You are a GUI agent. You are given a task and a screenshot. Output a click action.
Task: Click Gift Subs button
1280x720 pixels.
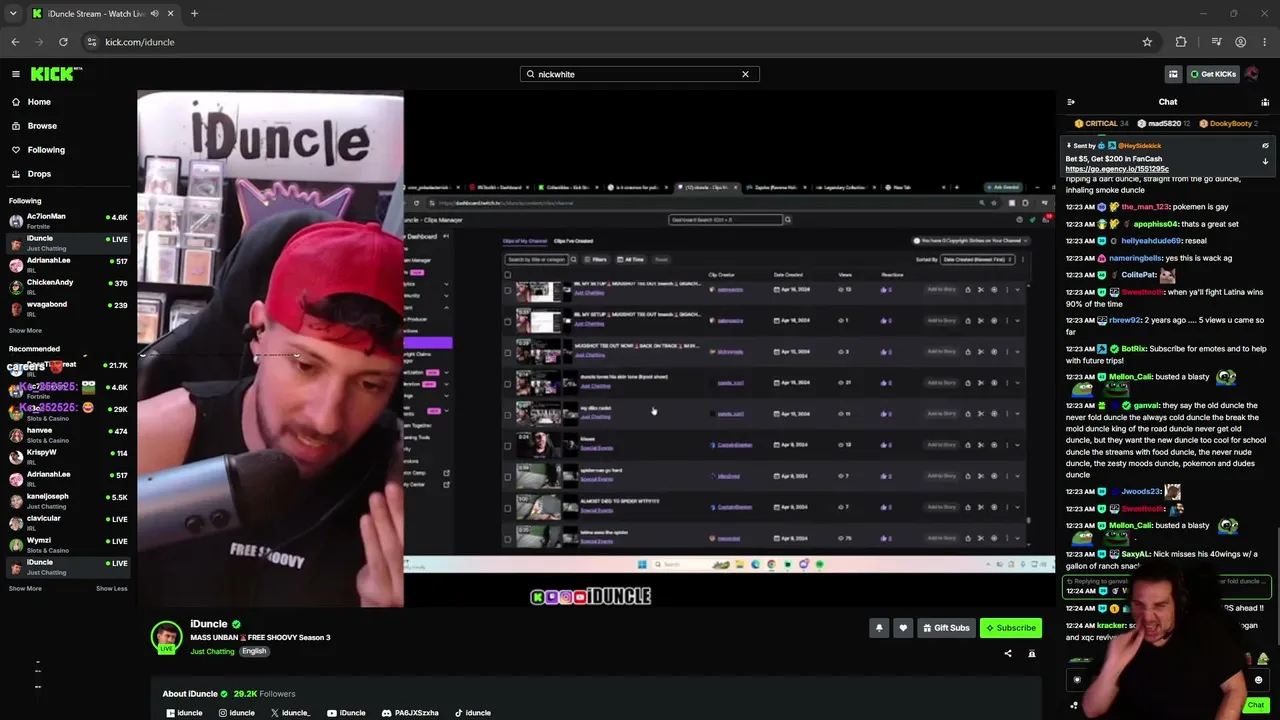coord(946,628)
